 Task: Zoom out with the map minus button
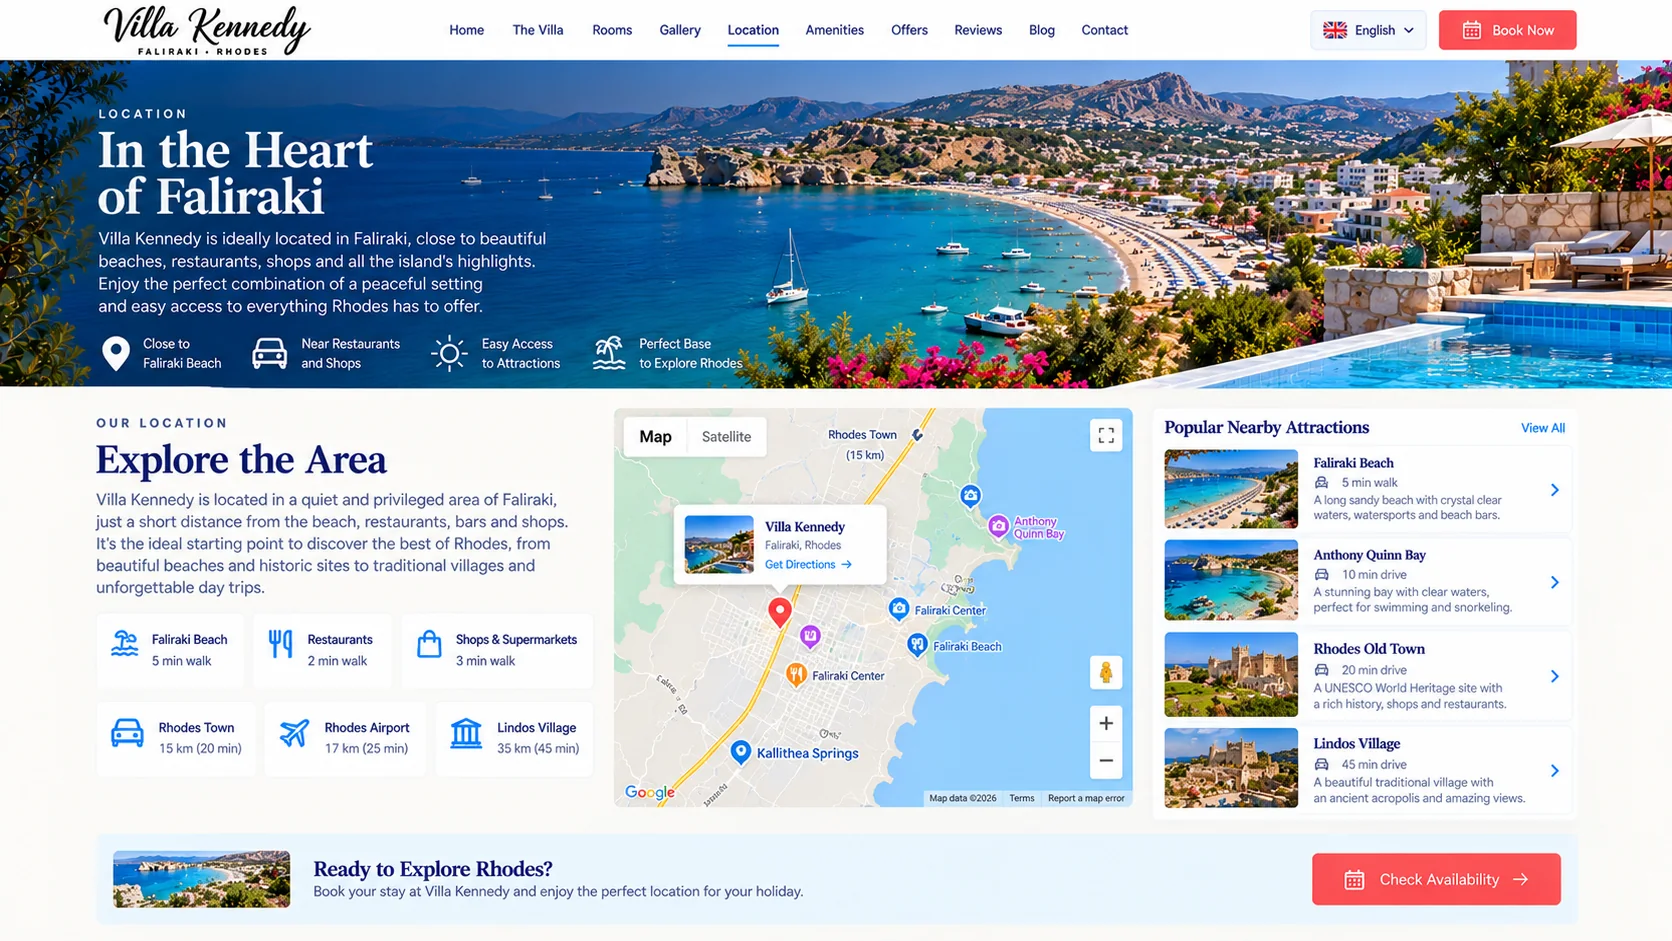(1105, 761)
